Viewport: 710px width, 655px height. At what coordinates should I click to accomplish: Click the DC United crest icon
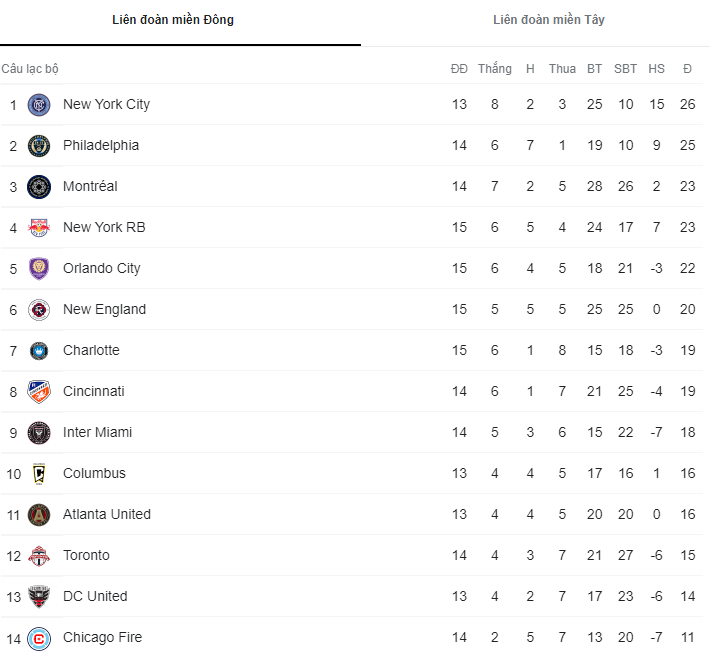pos(39,596)
